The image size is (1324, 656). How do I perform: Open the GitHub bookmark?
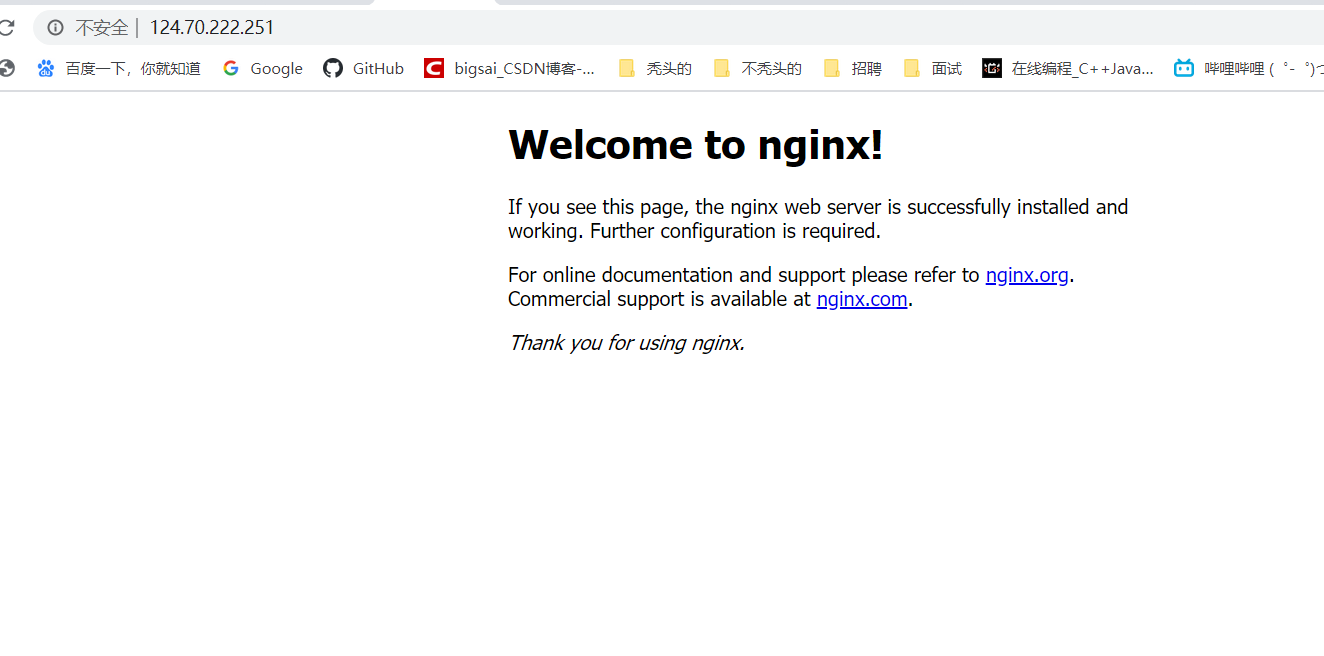364,68
